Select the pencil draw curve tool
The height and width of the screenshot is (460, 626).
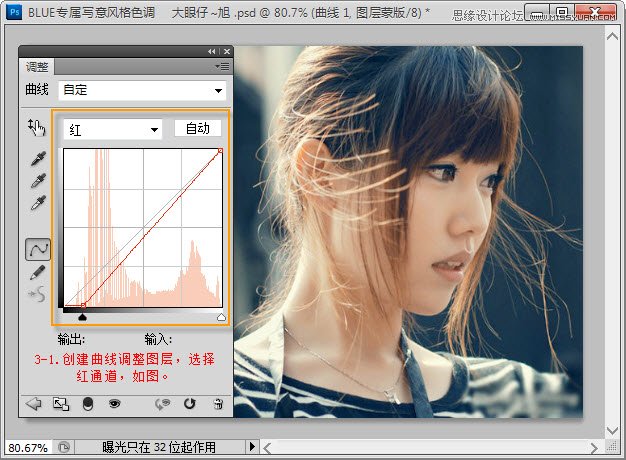tap(37, 271)
